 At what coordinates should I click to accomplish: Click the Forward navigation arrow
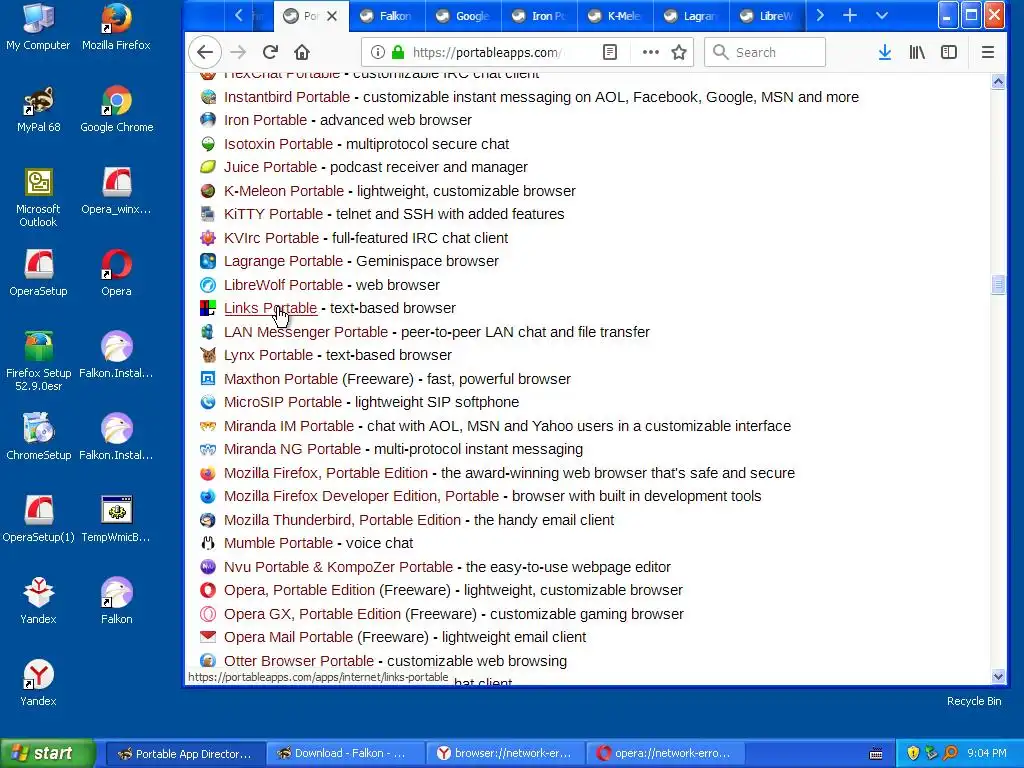pos(238,52)
